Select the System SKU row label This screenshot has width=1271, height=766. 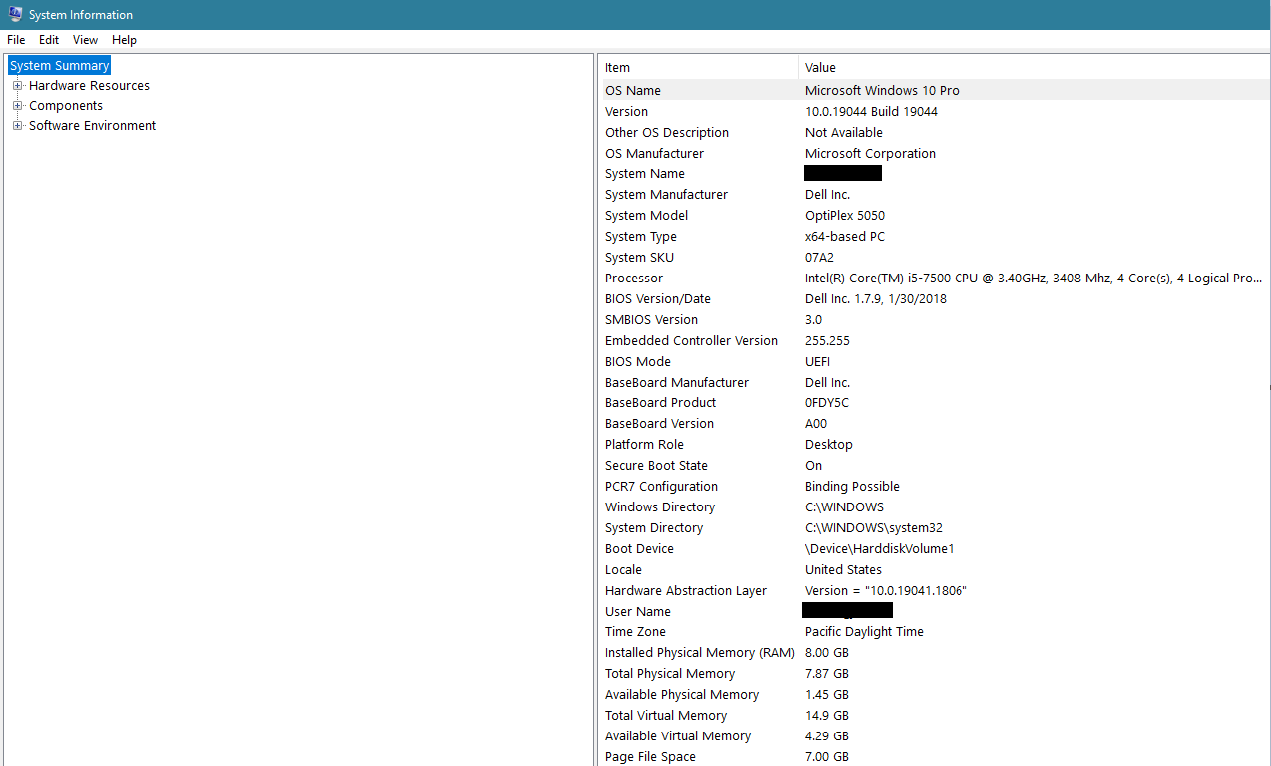pos(640,258)
